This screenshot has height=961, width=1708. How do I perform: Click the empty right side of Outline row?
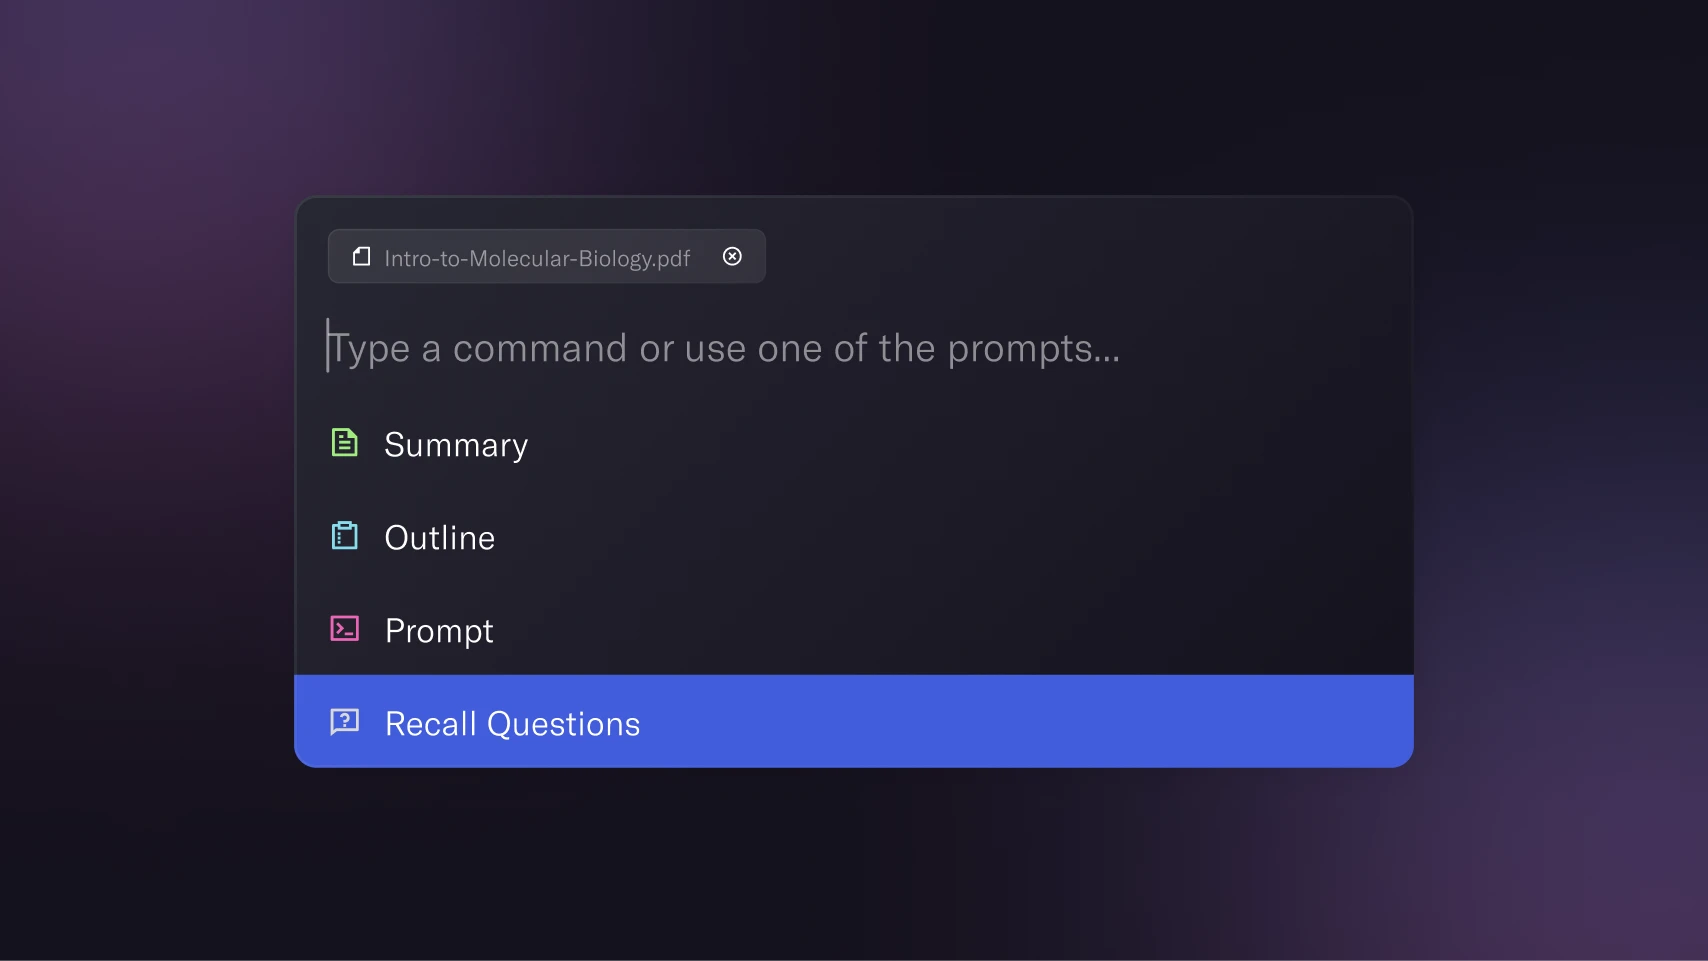[1000, 538]
